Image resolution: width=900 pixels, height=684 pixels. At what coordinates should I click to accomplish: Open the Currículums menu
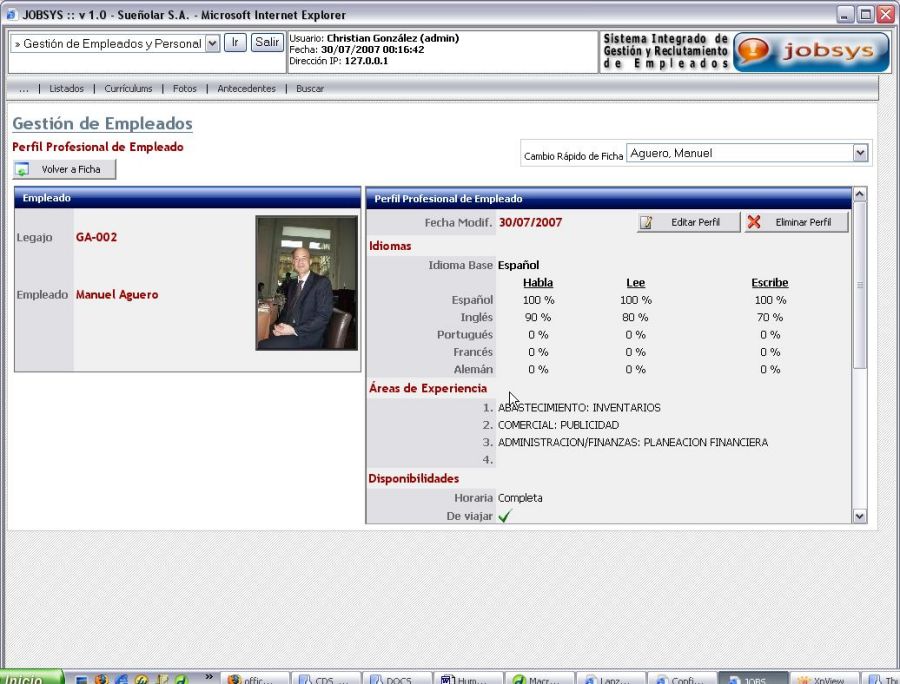point(128,89)
